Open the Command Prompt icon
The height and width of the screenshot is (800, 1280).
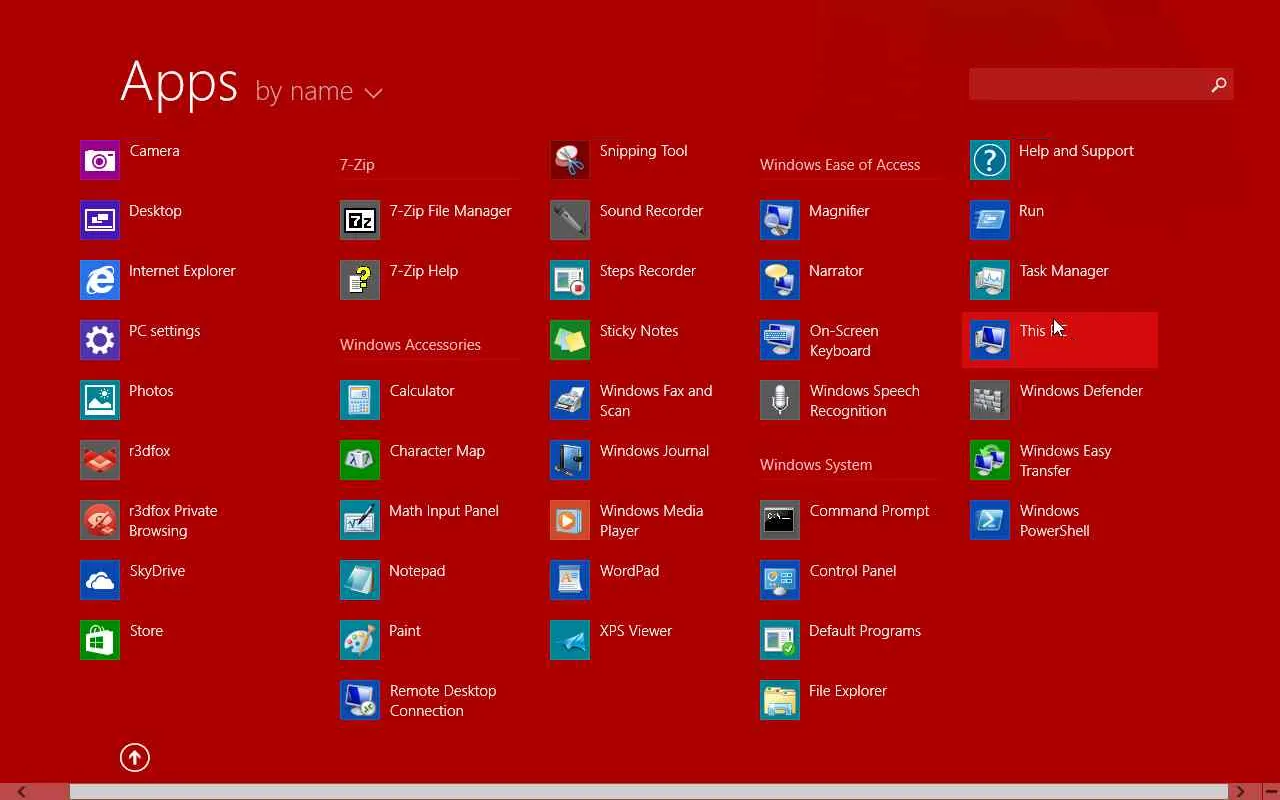[780, 520]
